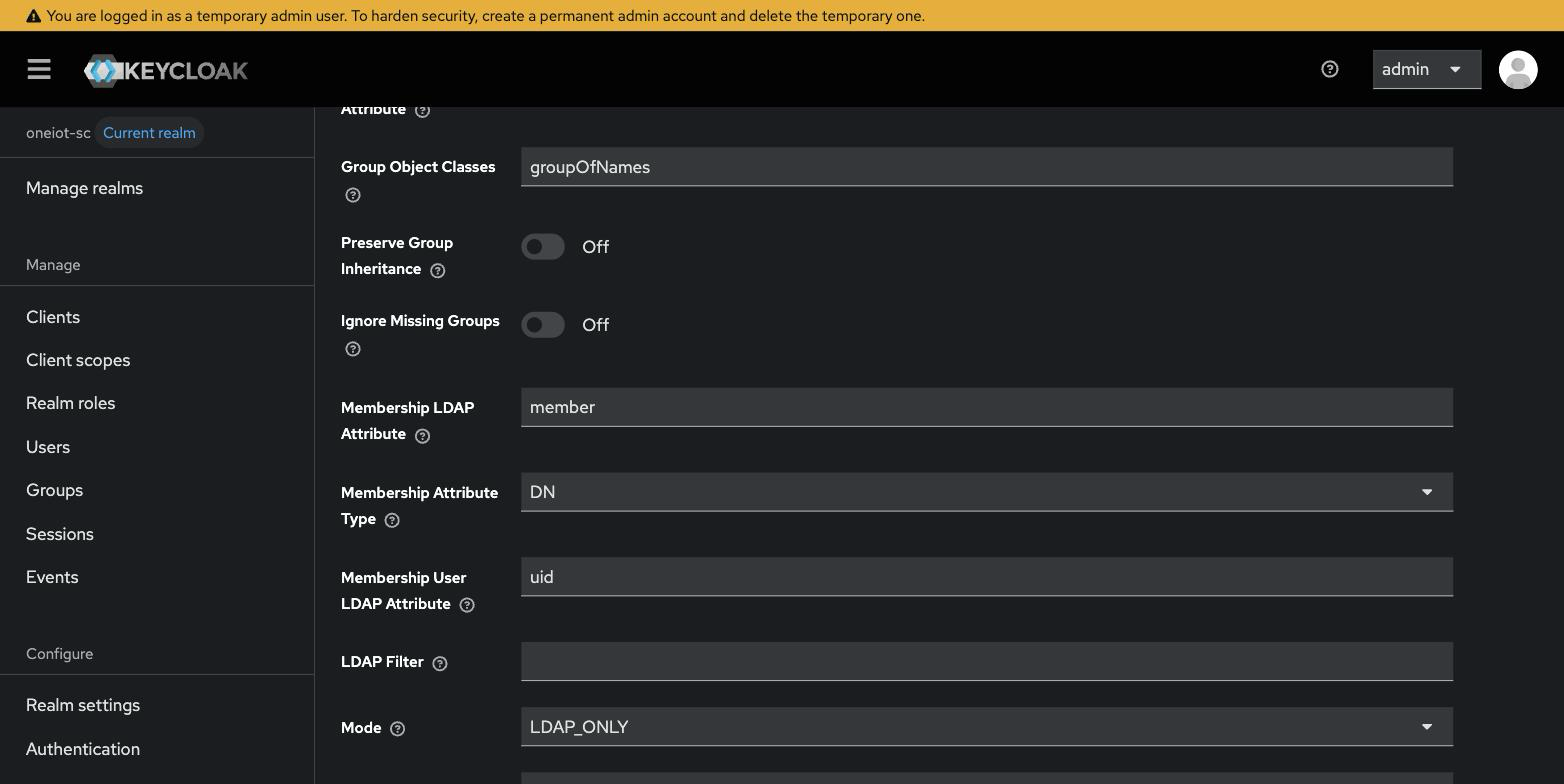
Task: Open the admin user dropdown
Action: (1426, 69)
